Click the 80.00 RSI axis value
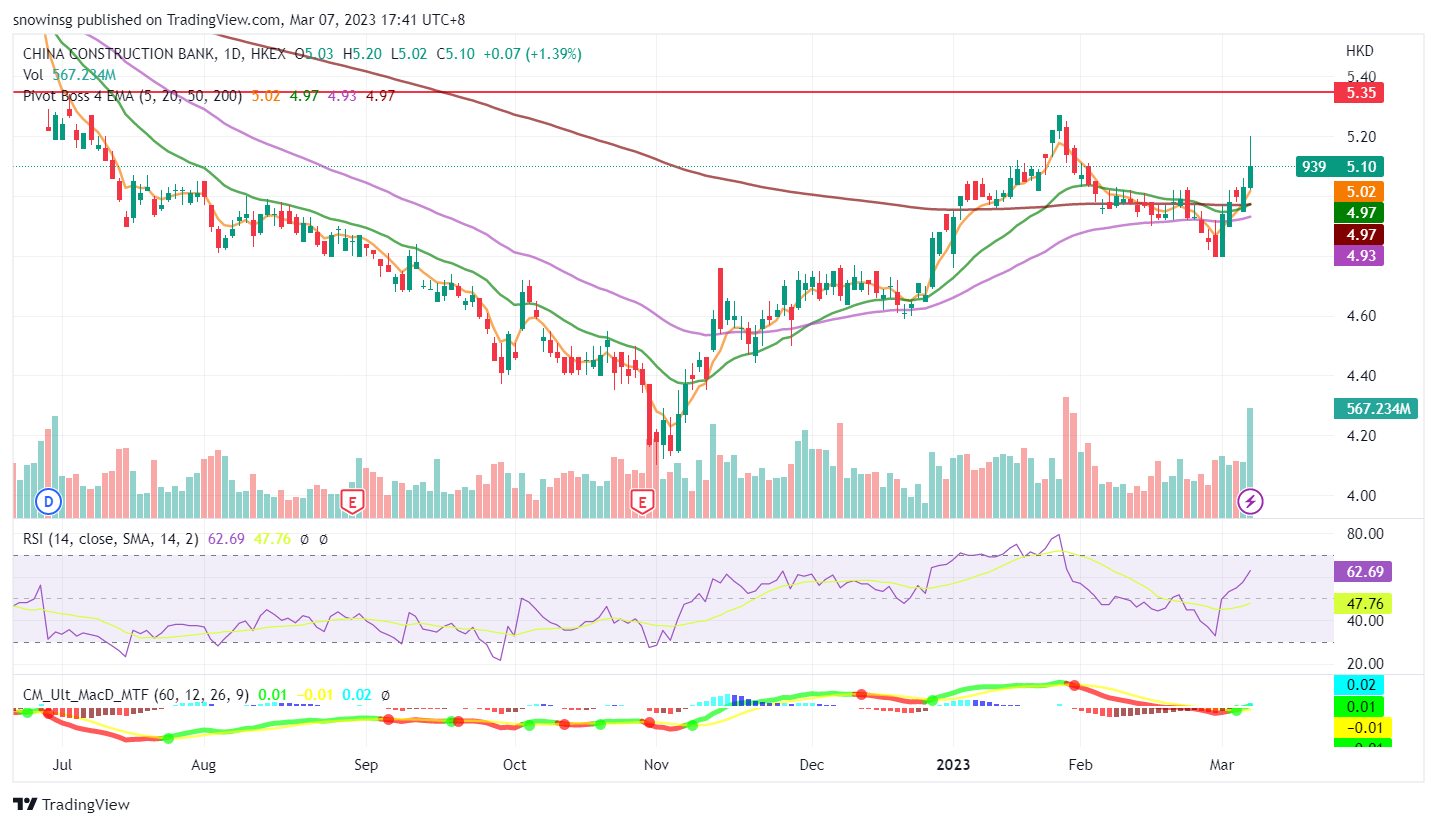The width and height of the screenshot is (1437, 826). tap(1364, 534)
